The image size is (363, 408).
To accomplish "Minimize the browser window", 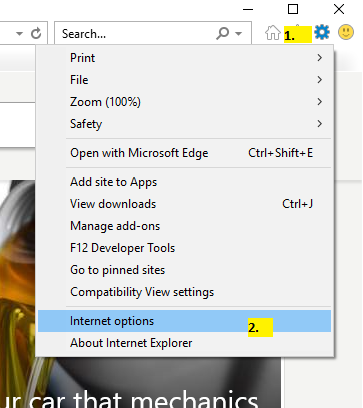I will coord(248,10).
